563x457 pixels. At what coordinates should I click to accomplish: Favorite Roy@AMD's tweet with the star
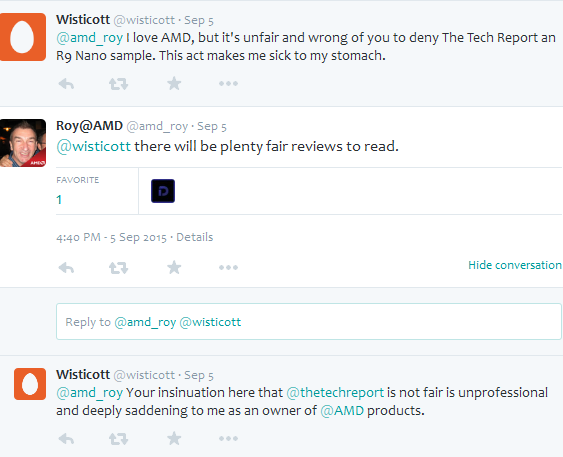(x=174, y=267)
